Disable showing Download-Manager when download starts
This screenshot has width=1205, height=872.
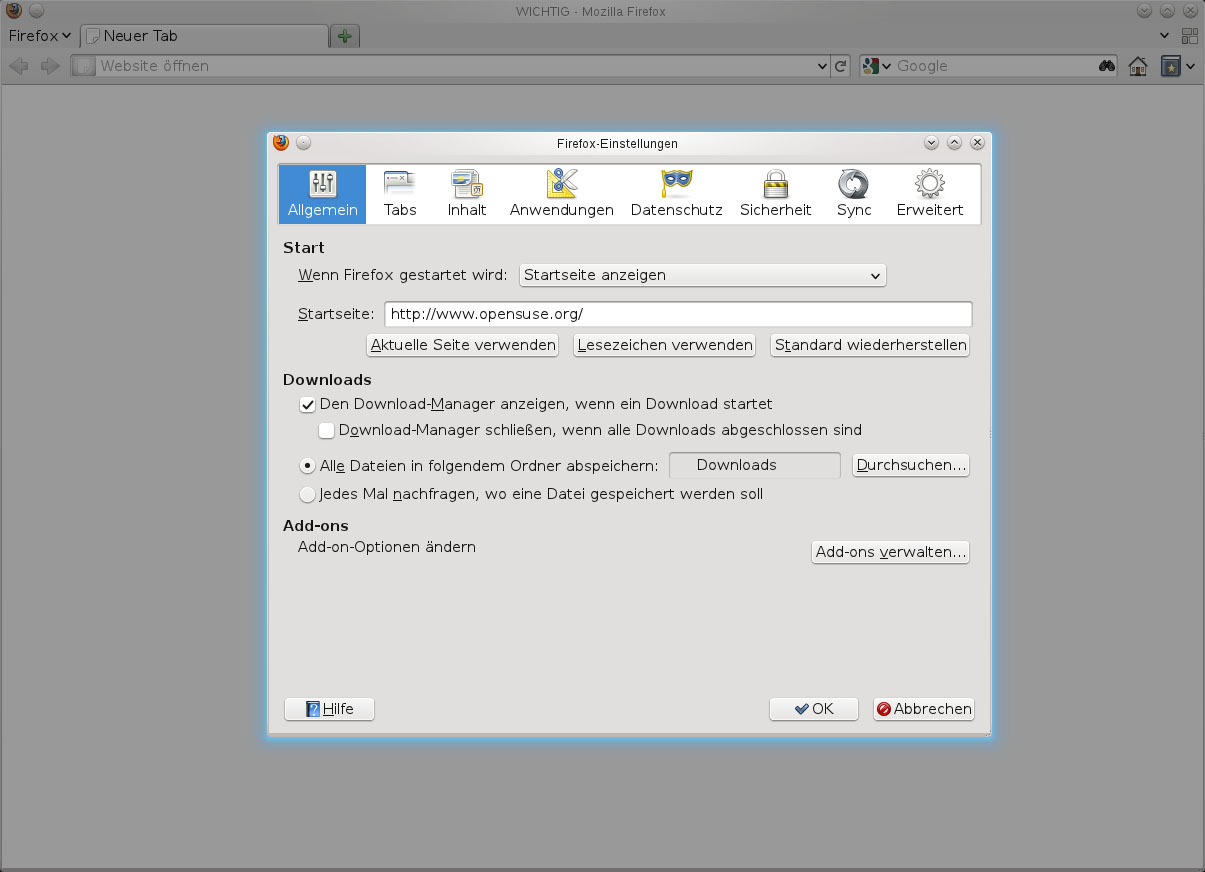tap(308, 404)
